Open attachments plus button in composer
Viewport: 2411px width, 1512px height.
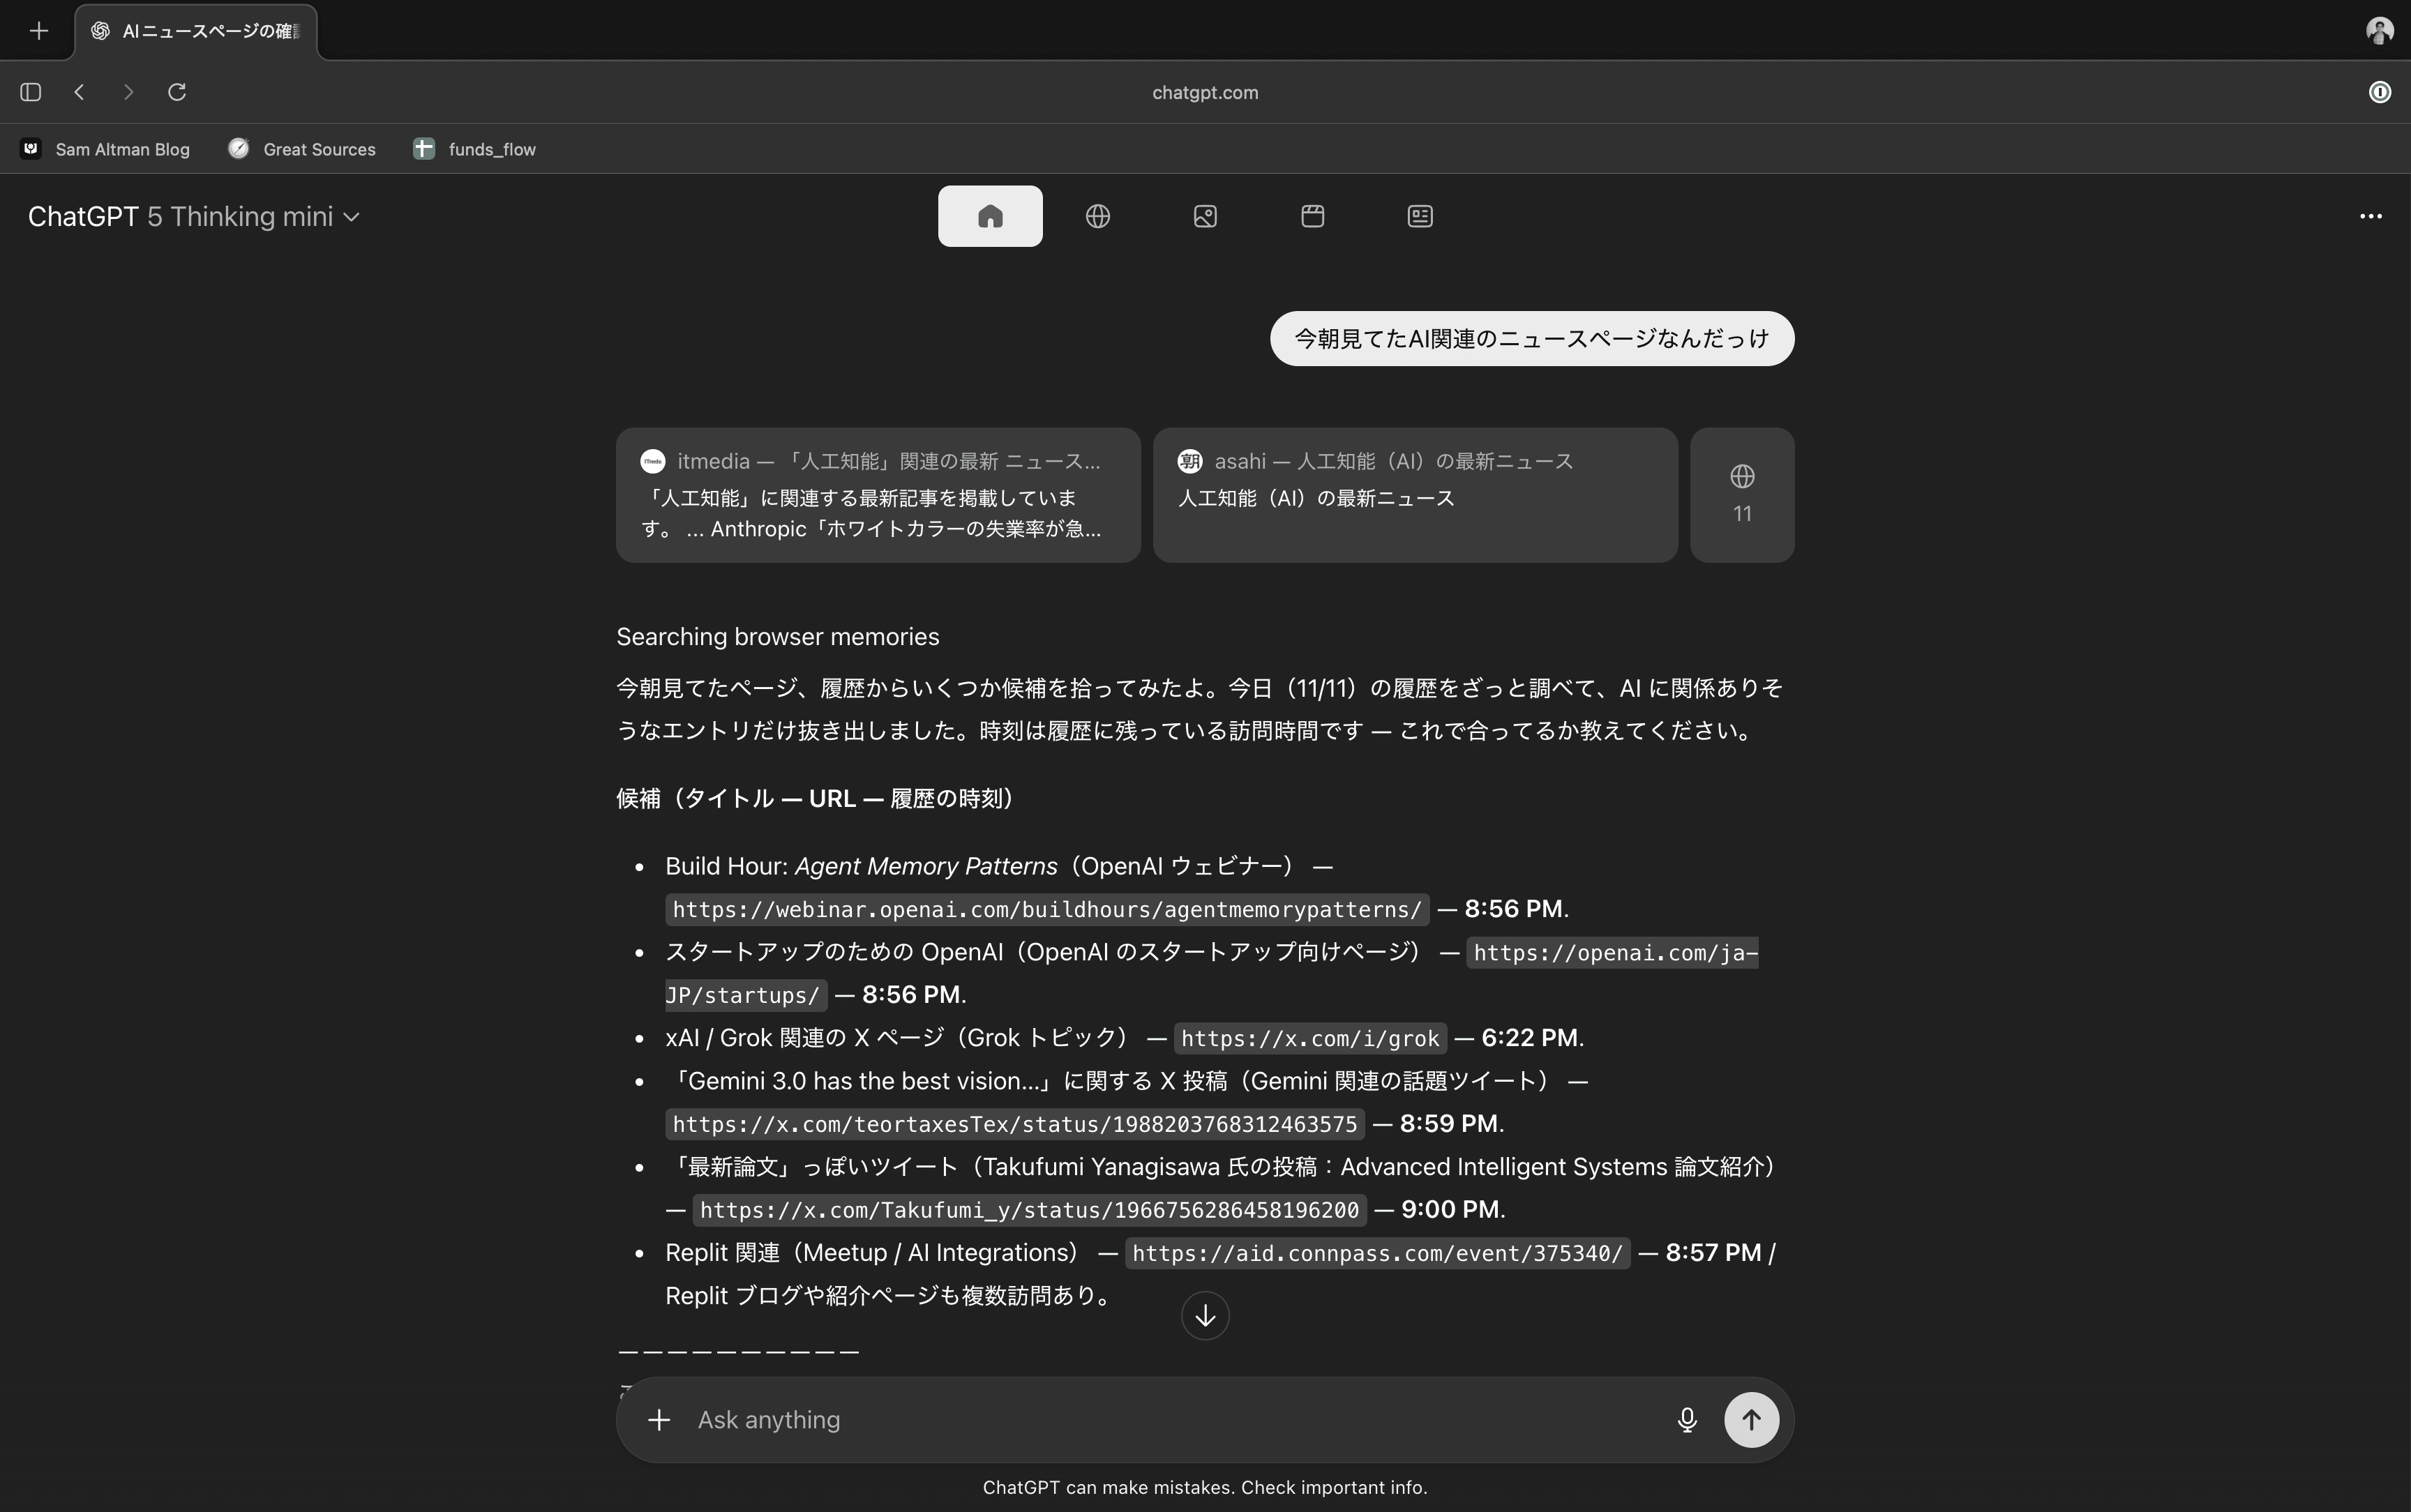[658, 1420]
